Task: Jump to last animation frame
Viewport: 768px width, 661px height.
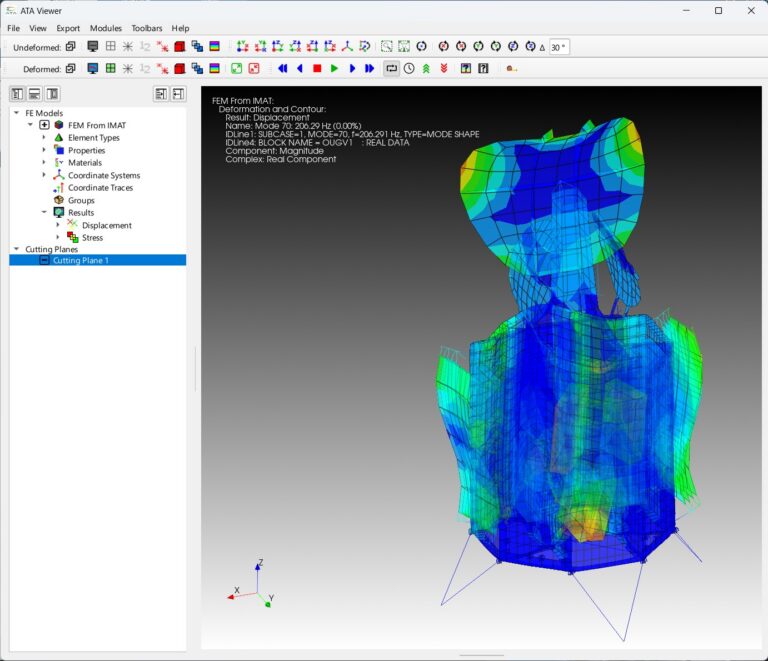Action: coord(369,69)
